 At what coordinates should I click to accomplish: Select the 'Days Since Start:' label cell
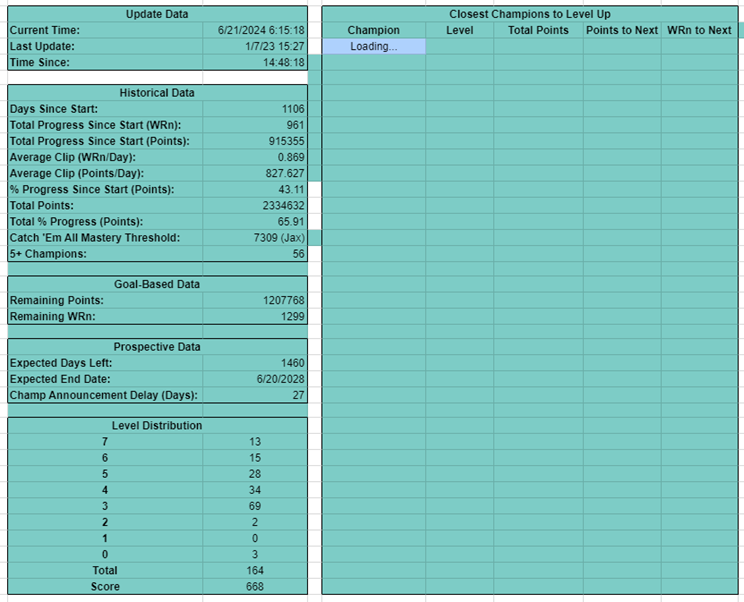pyautogui.click(x=105, y=109)
